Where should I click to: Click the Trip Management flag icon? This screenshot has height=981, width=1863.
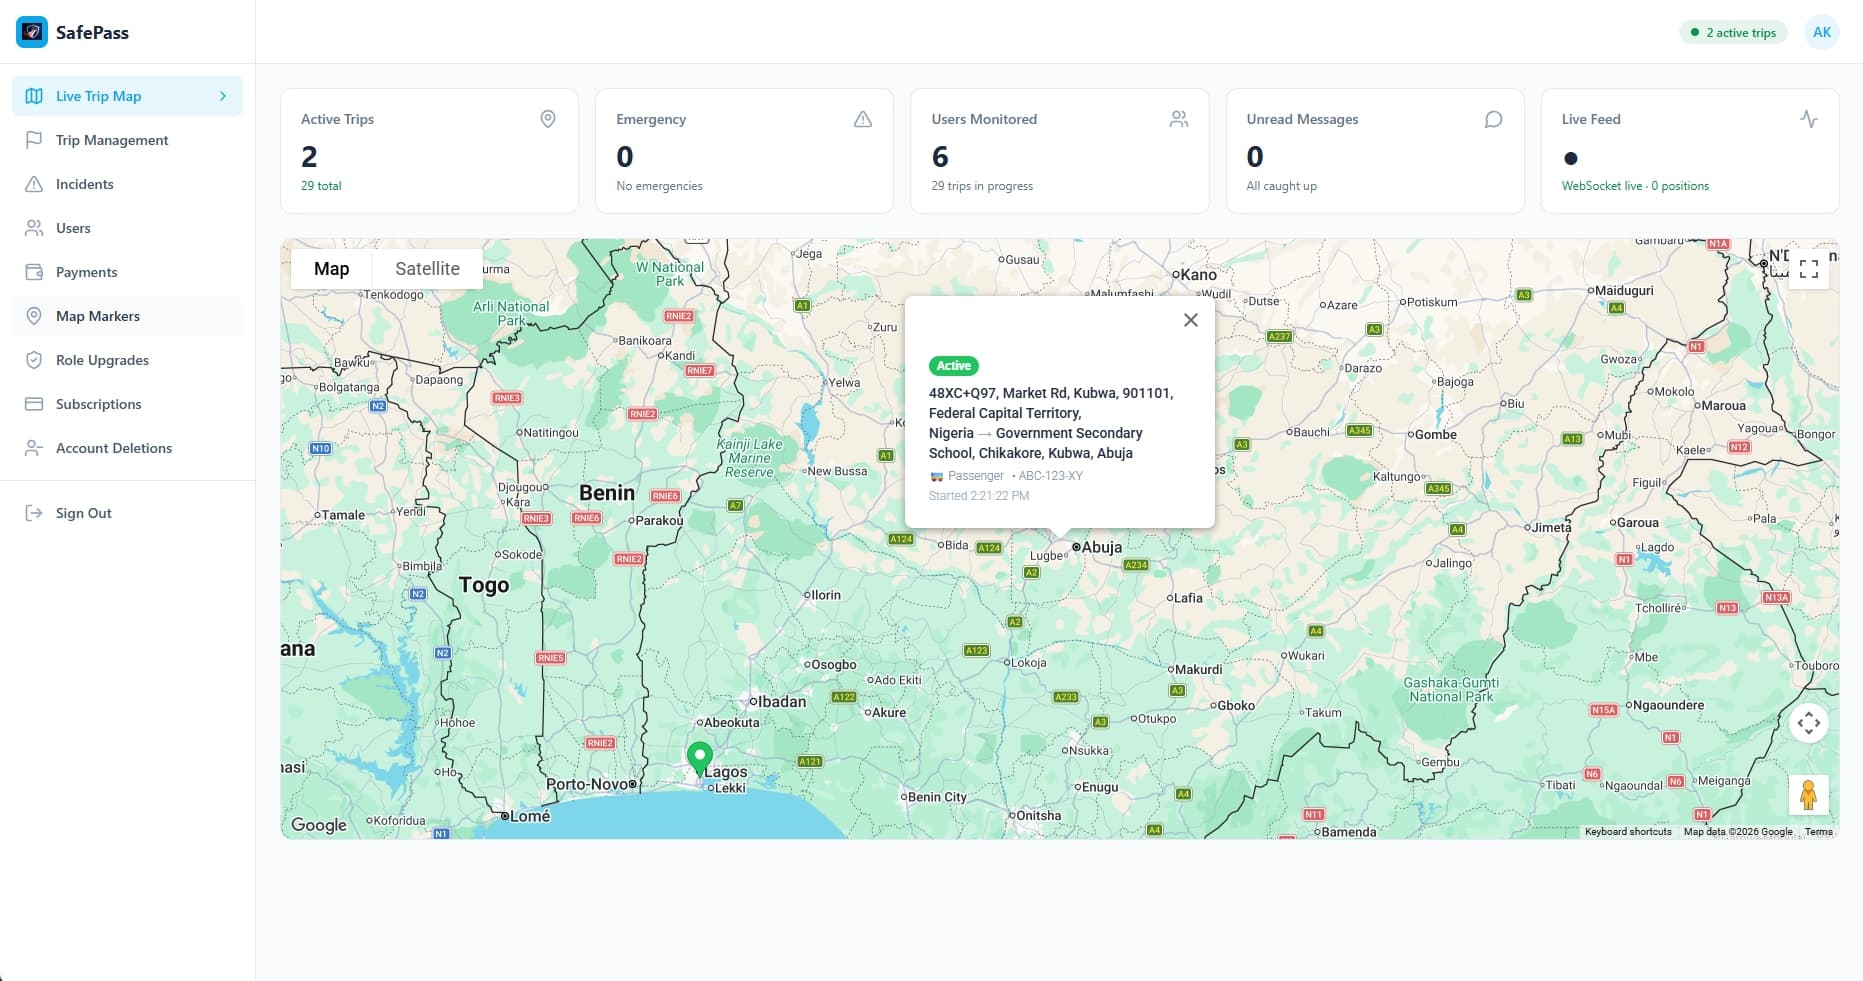(x=34, y=140)
